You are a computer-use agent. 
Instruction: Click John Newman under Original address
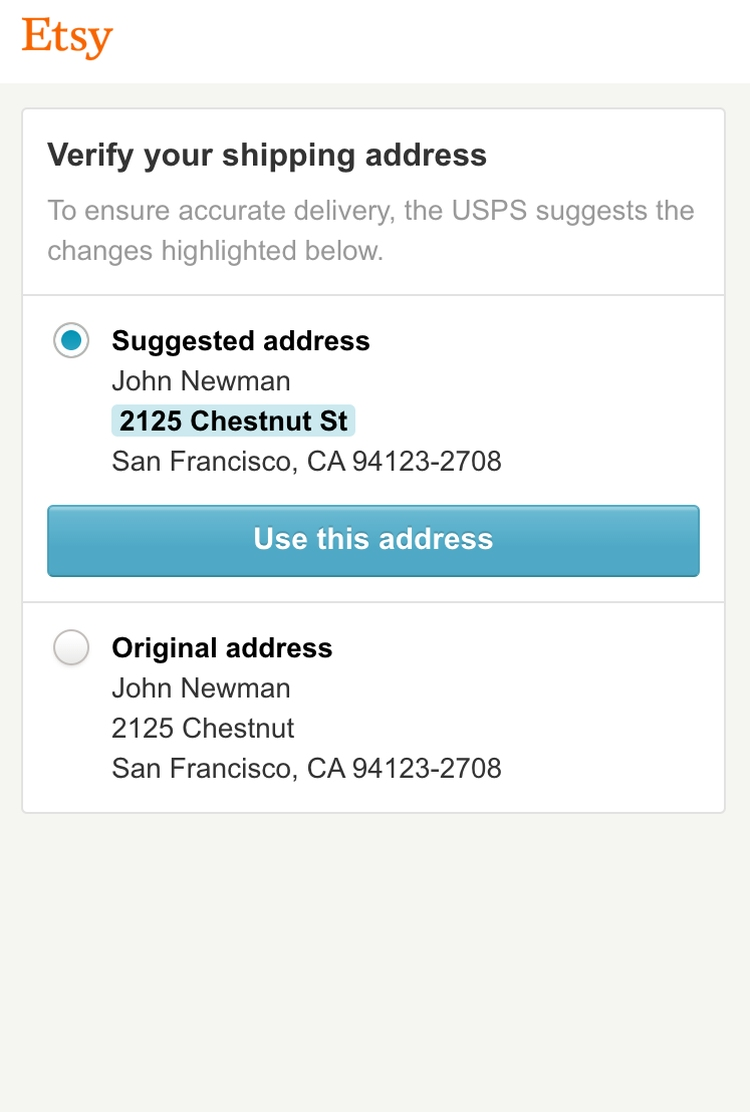click(x=201, y=688)
